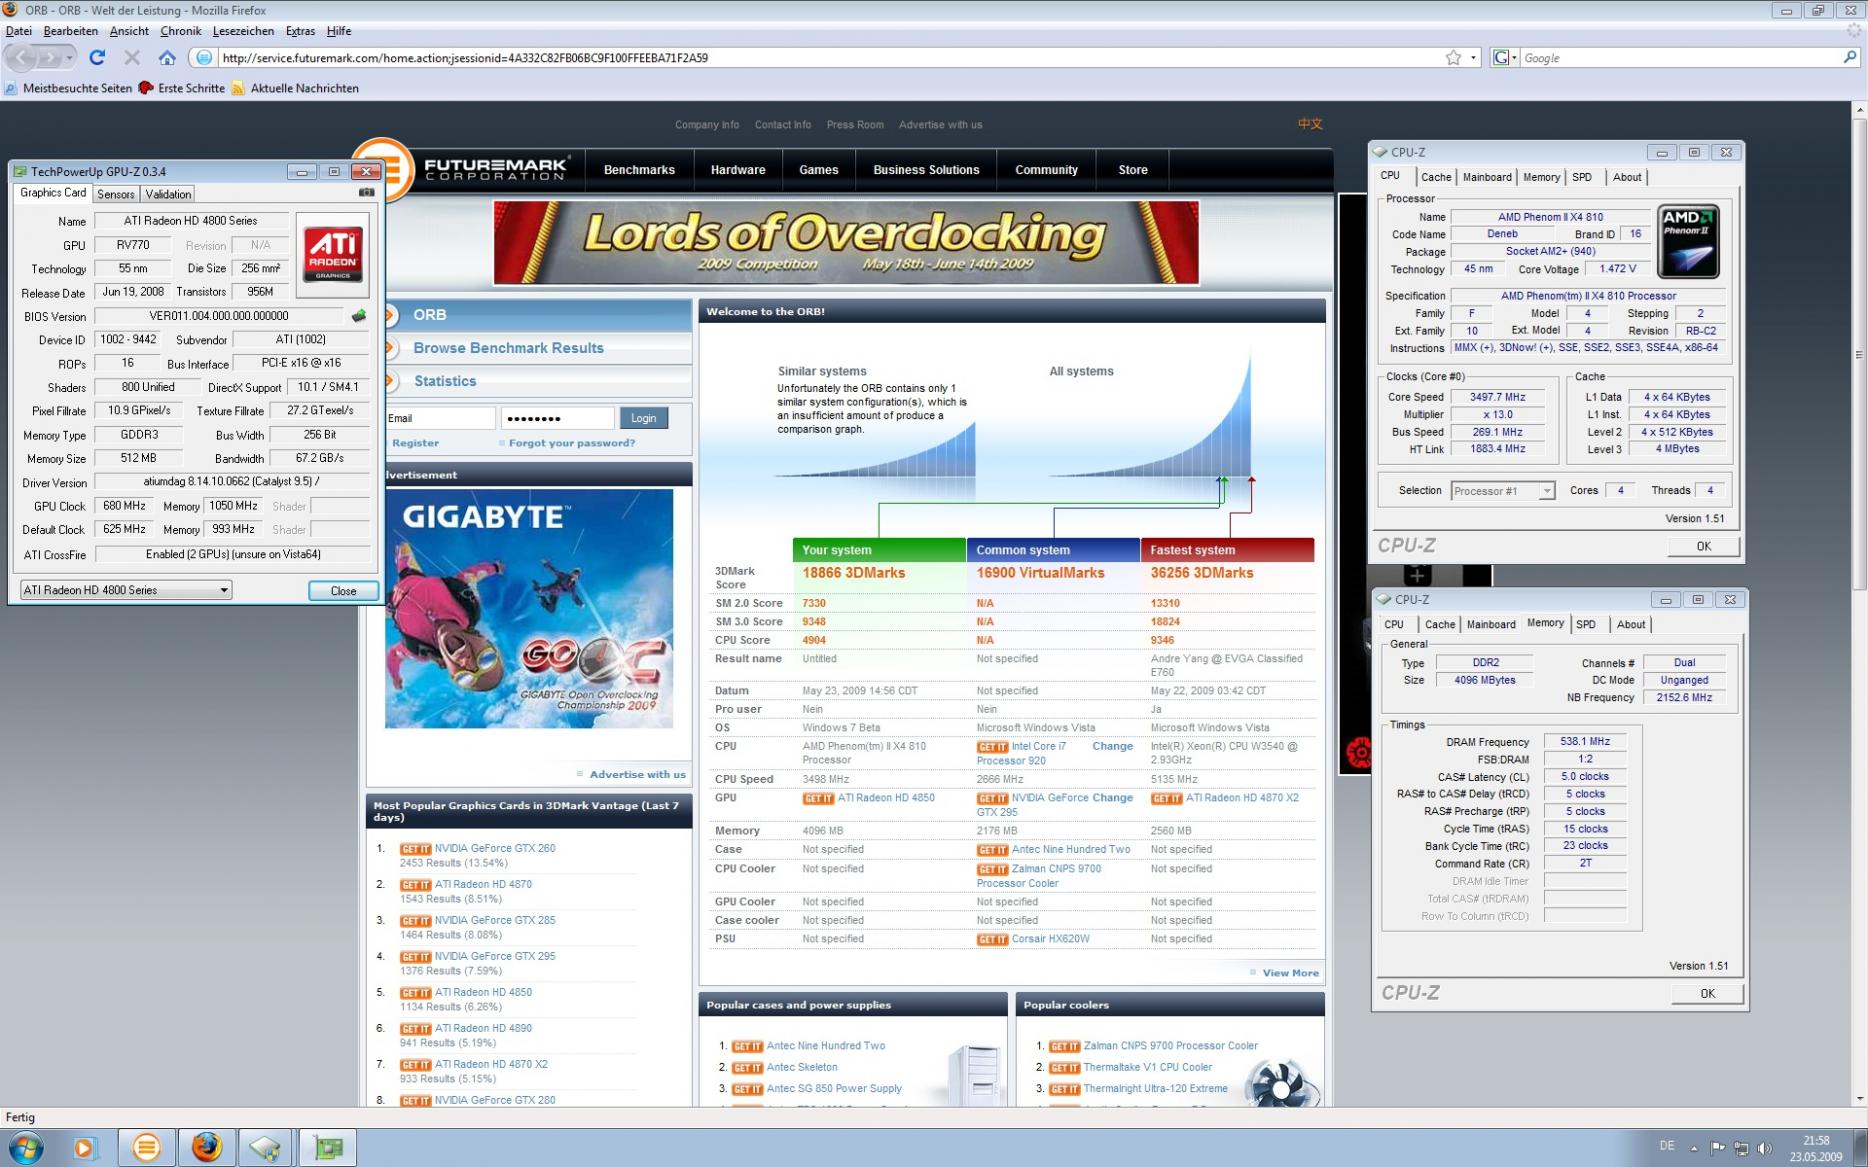Click the Chinese language link
This screenshot has width=1868, height=1167.
coord(1310,124)
